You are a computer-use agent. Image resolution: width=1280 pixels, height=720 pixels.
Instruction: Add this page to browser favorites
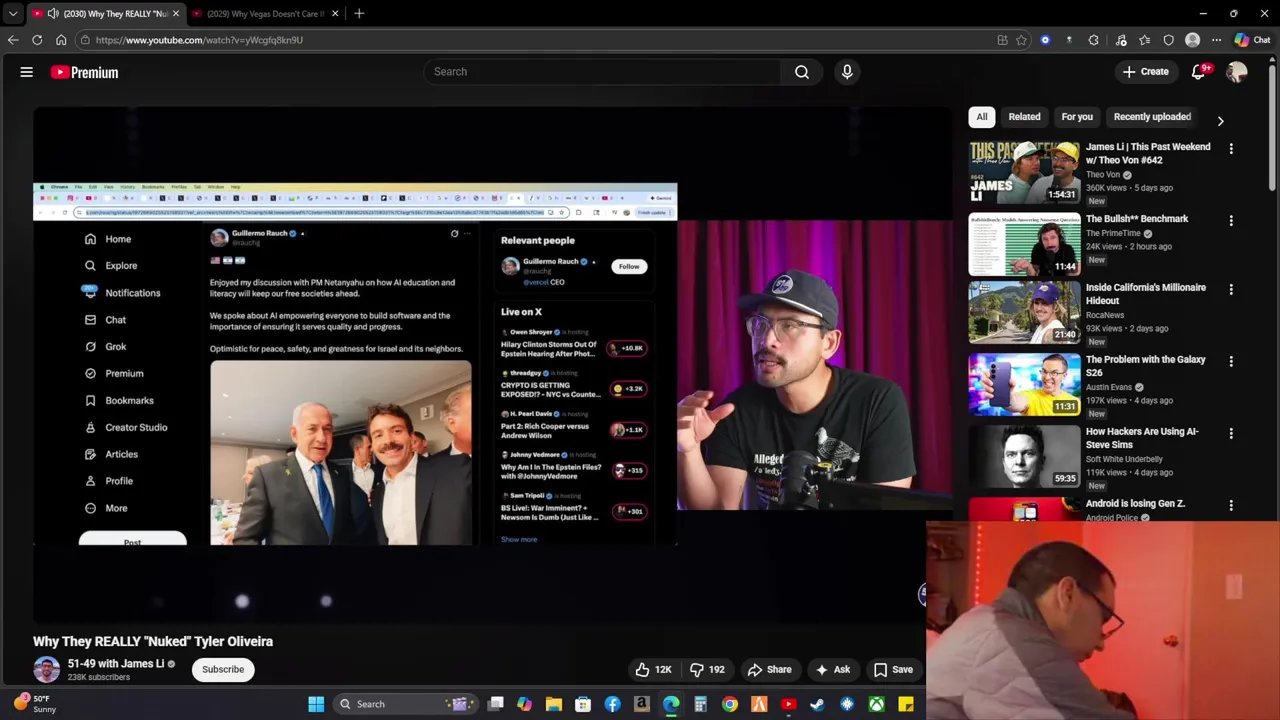click(x=1021, y=40)
